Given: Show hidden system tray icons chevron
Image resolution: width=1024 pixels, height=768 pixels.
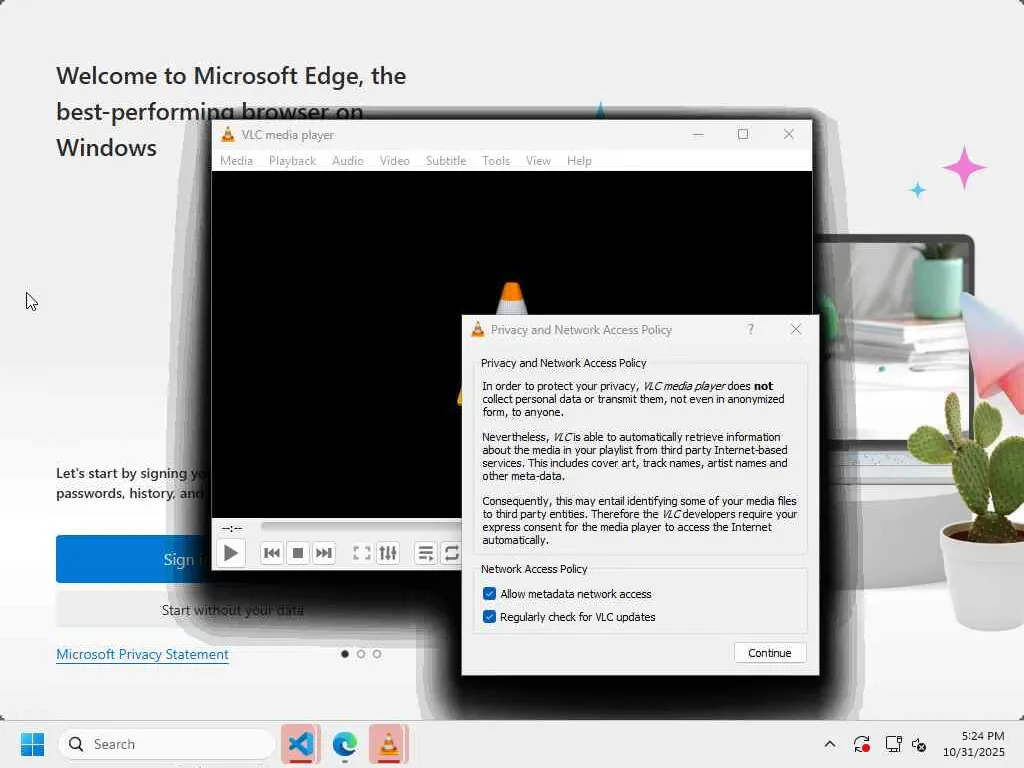Looking at the screenshot, I should coord(829,744).
